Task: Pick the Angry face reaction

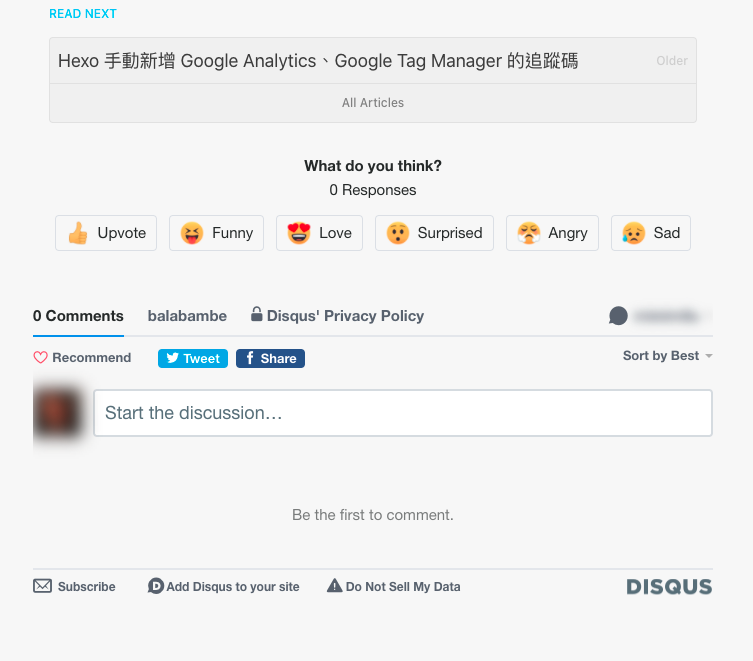Action: pos(552,233)
